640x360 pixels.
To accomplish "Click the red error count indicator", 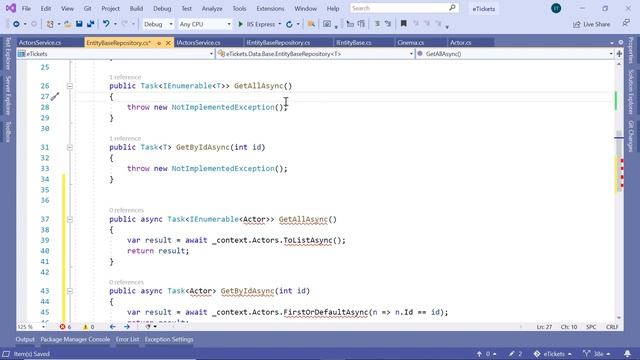I will pos(65,327).
